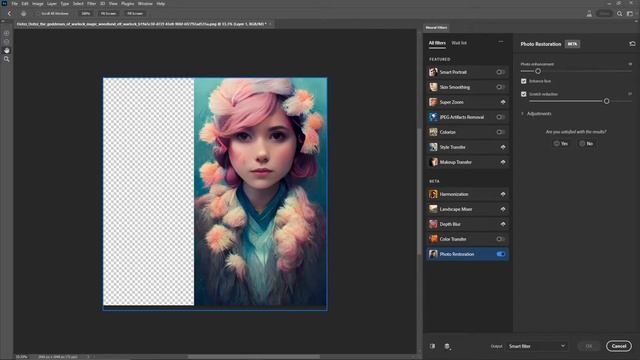Enable the Colorize toggle
This screenshot has height=360, width=640.
click(500, 132)
